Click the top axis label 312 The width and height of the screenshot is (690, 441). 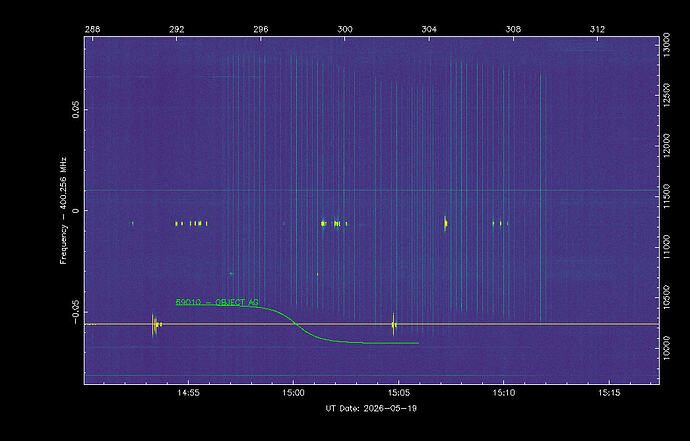point(597,29)
